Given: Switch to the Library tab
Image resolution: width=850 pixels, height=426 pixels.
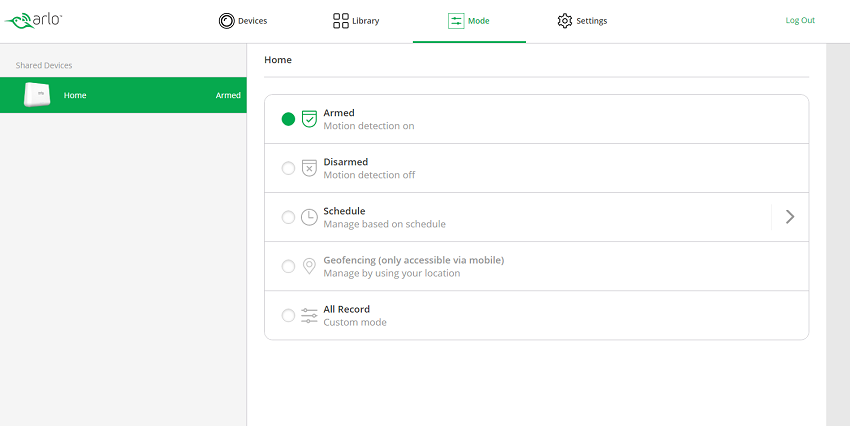Looking at the screenshot, I should 356,21.
